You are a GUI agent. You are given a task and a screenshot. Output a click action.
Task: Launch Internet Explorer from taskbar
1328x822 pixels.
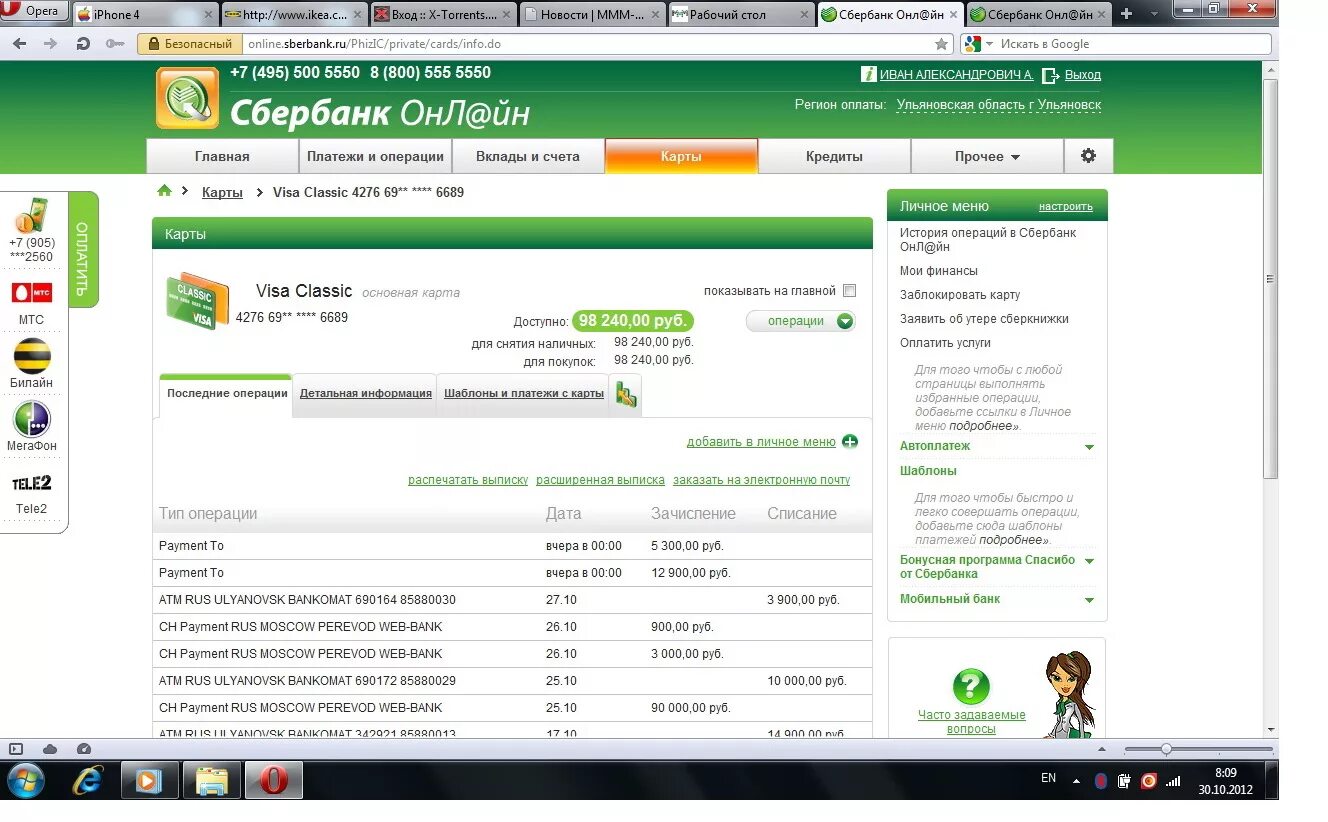click(x=88, y=780)
